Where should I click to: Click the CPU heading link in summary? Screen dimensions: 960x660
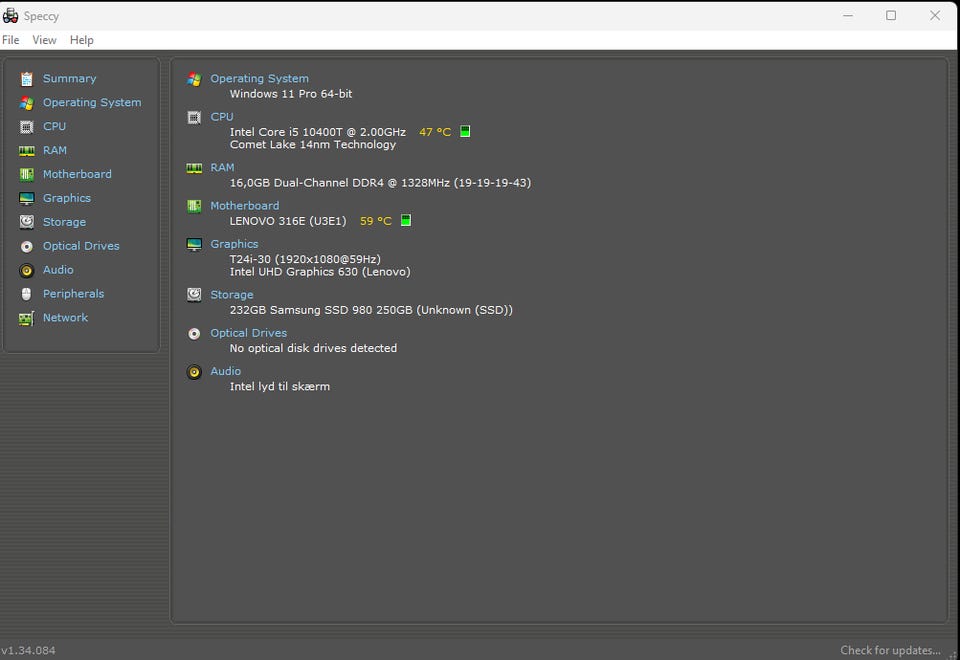[x=222, y=116]
